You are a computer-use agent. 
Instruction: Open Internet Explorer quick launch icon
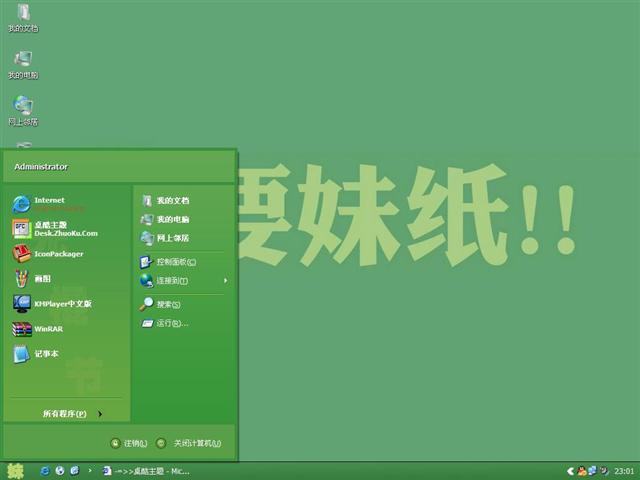[x=45, y=471]
